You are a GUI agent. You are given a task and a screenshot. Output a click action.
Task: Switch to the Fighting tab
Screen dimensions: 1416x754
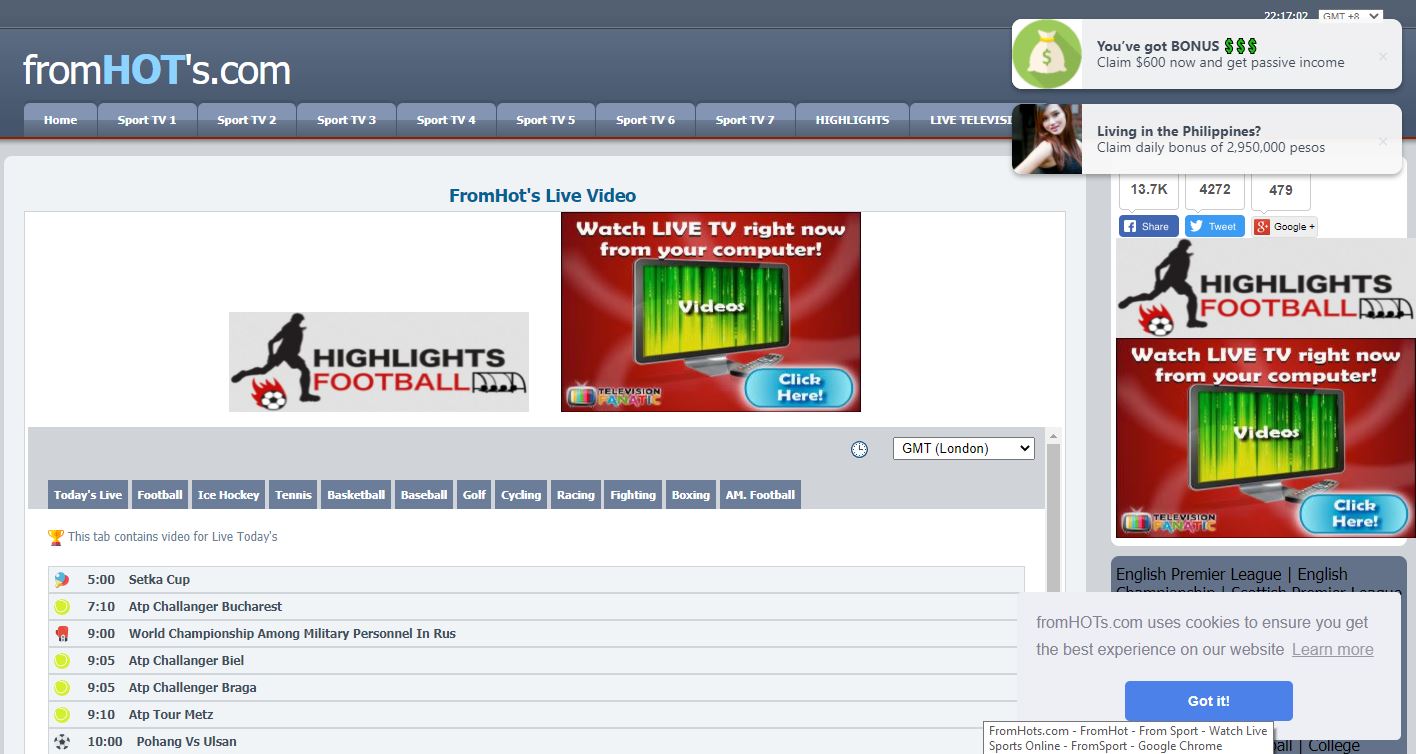pyautogui.click(x=633, y=495)
